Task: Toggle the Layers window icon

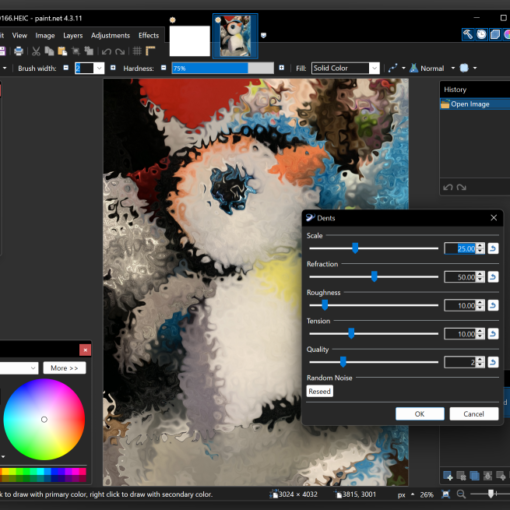Action: point(495,34)
